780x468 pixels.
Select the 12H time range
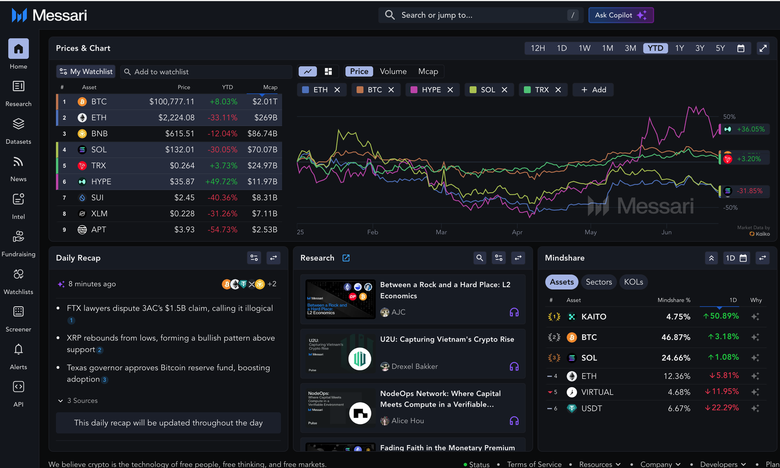pos(538,48)
